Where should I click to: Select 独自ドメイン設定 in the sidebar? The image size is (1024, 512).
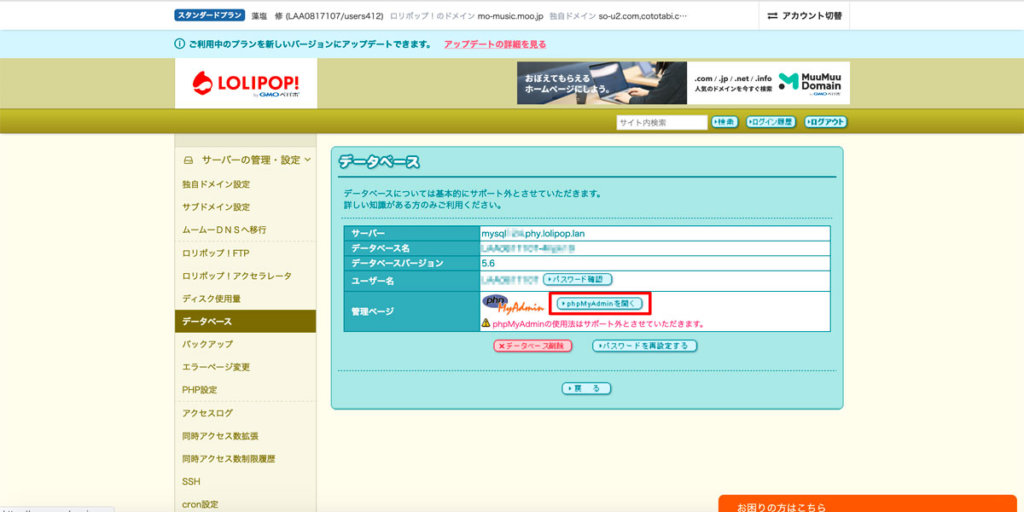(x=216, y=184)
